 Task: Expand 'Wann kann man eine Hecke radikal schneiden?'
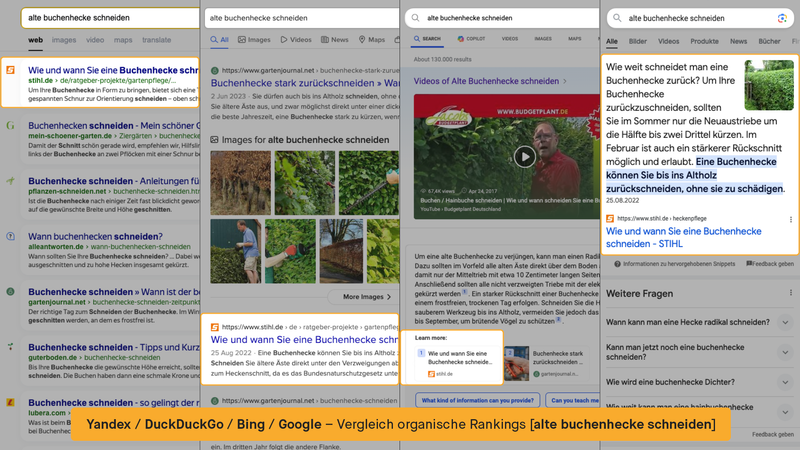click(785, 322)
